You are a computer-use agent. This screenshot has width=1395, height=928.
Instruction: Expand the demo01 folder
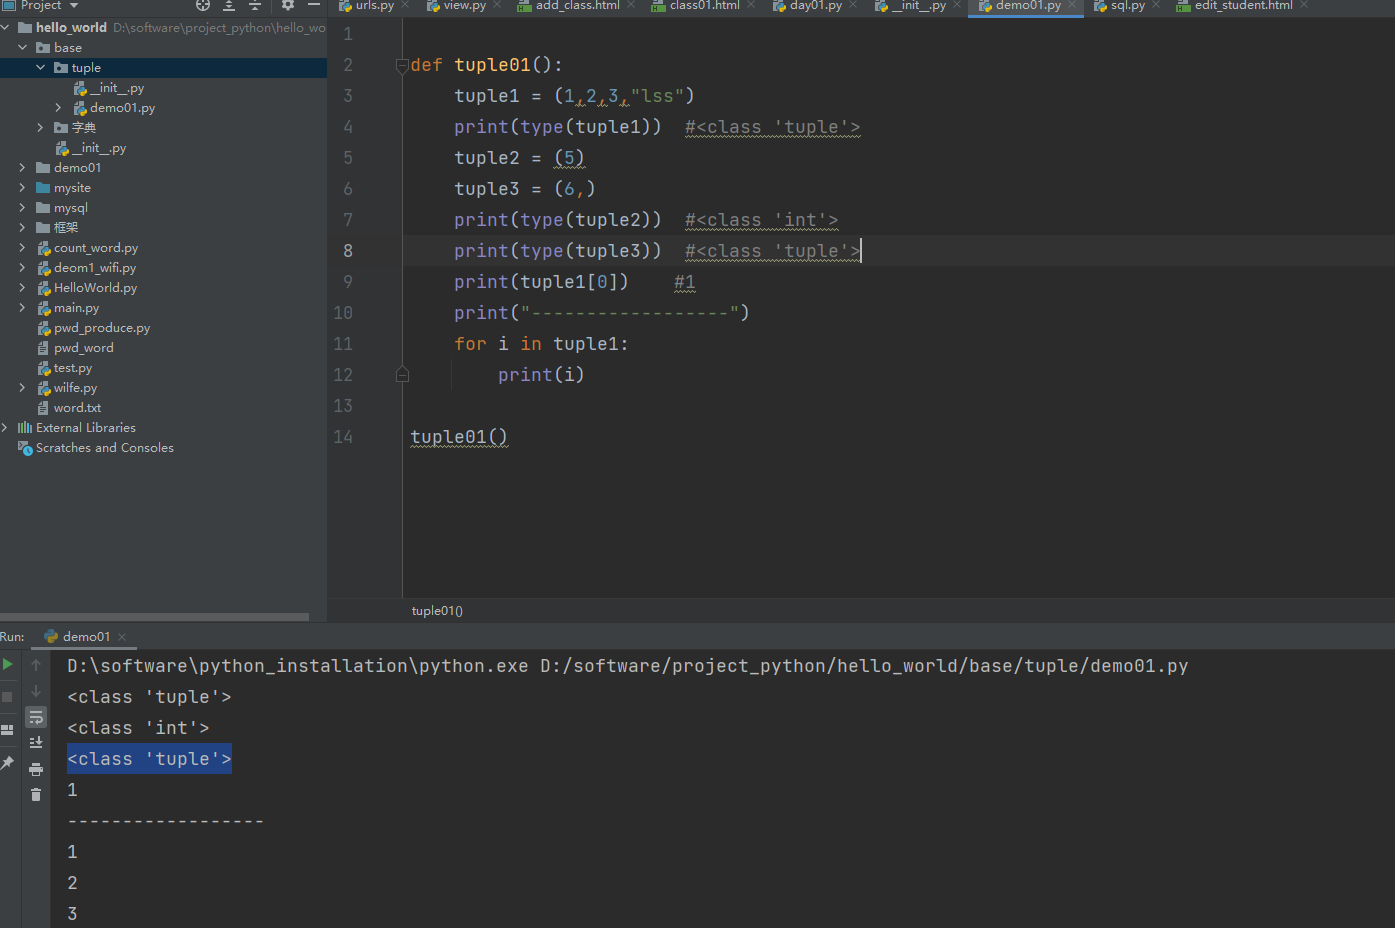(22, 168)
